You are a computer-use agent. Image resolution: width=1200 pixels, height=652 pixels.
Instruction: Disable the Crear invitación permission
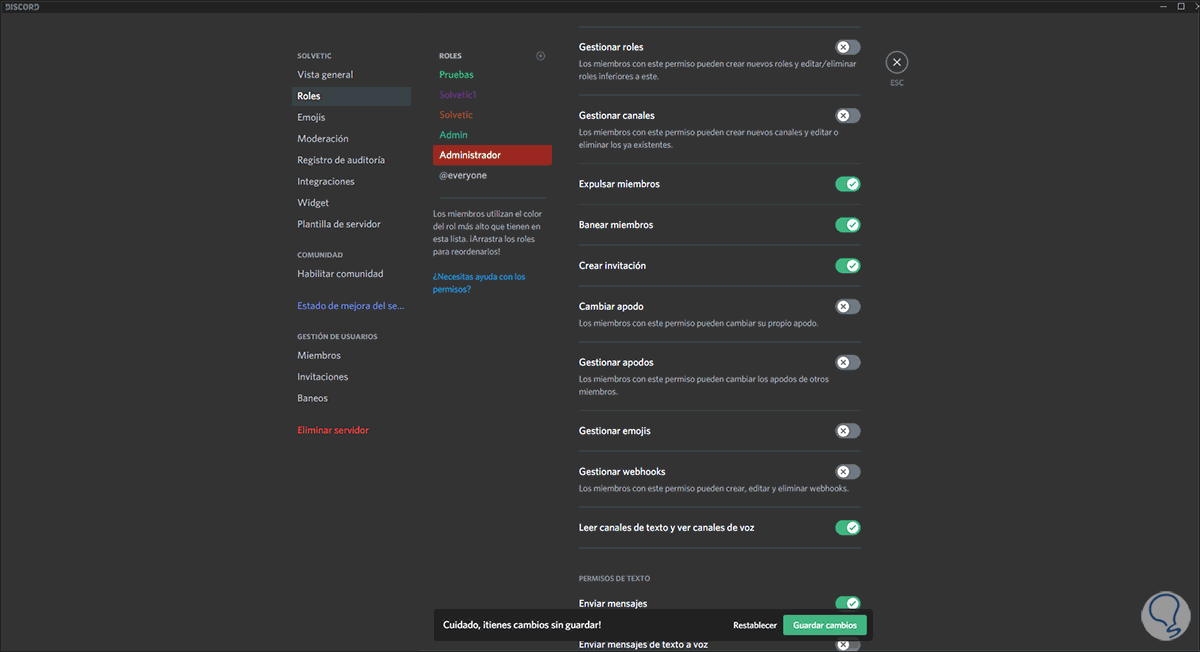847,266
